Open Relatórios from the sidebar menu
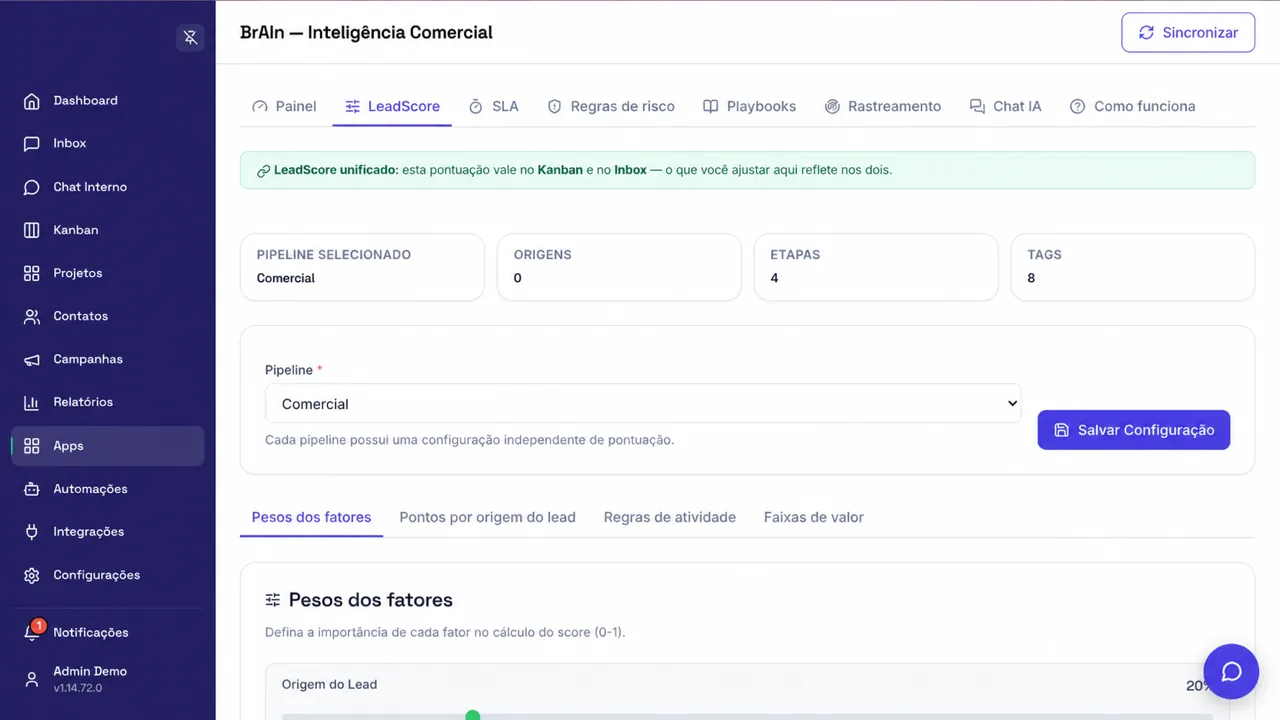This screenshot has width=1280, height=720. [x=108, y=402]
